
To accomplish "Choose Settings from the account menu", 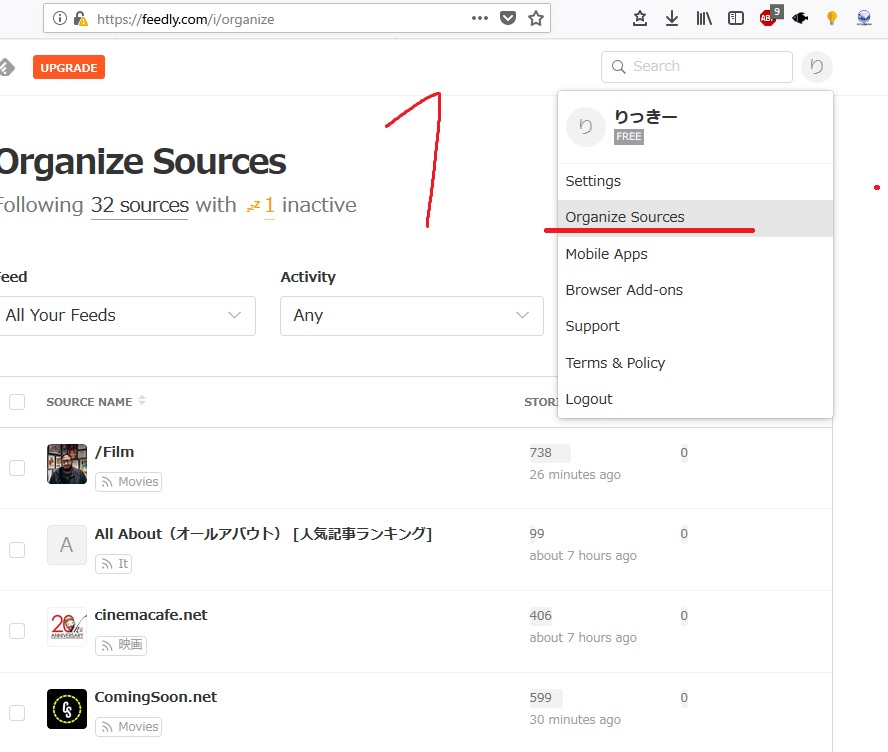I will tap(695, 181).
